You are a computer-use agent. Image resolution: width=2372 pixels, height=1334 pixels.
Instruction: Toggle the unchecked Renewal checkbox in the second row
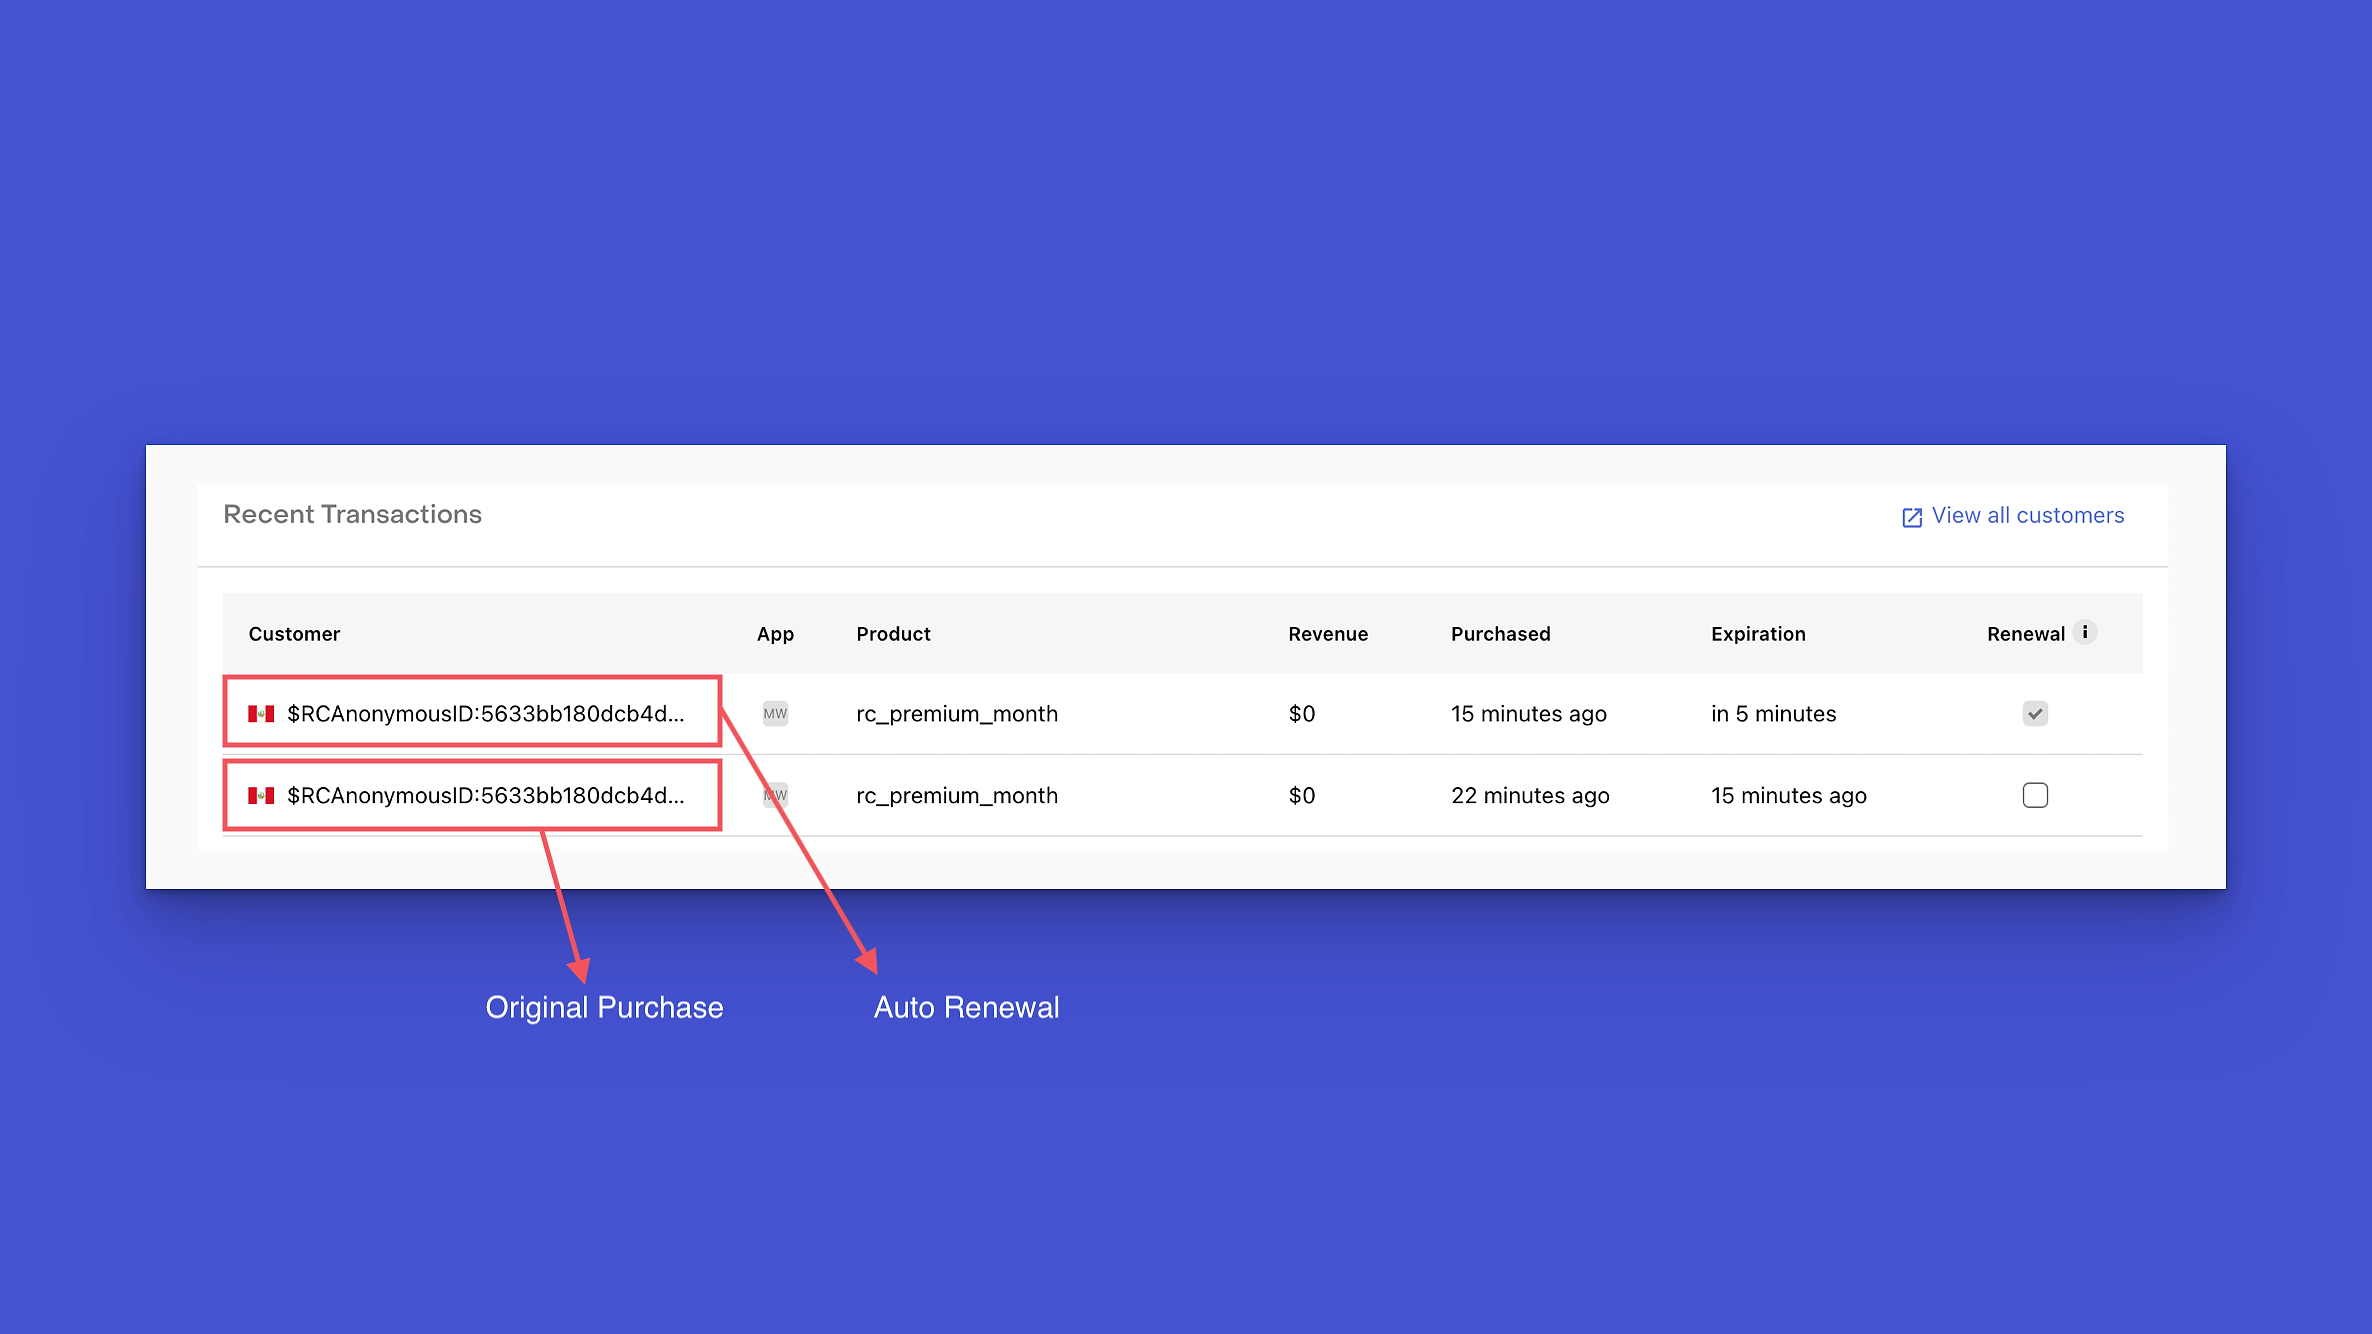(x=2035, y=795)
